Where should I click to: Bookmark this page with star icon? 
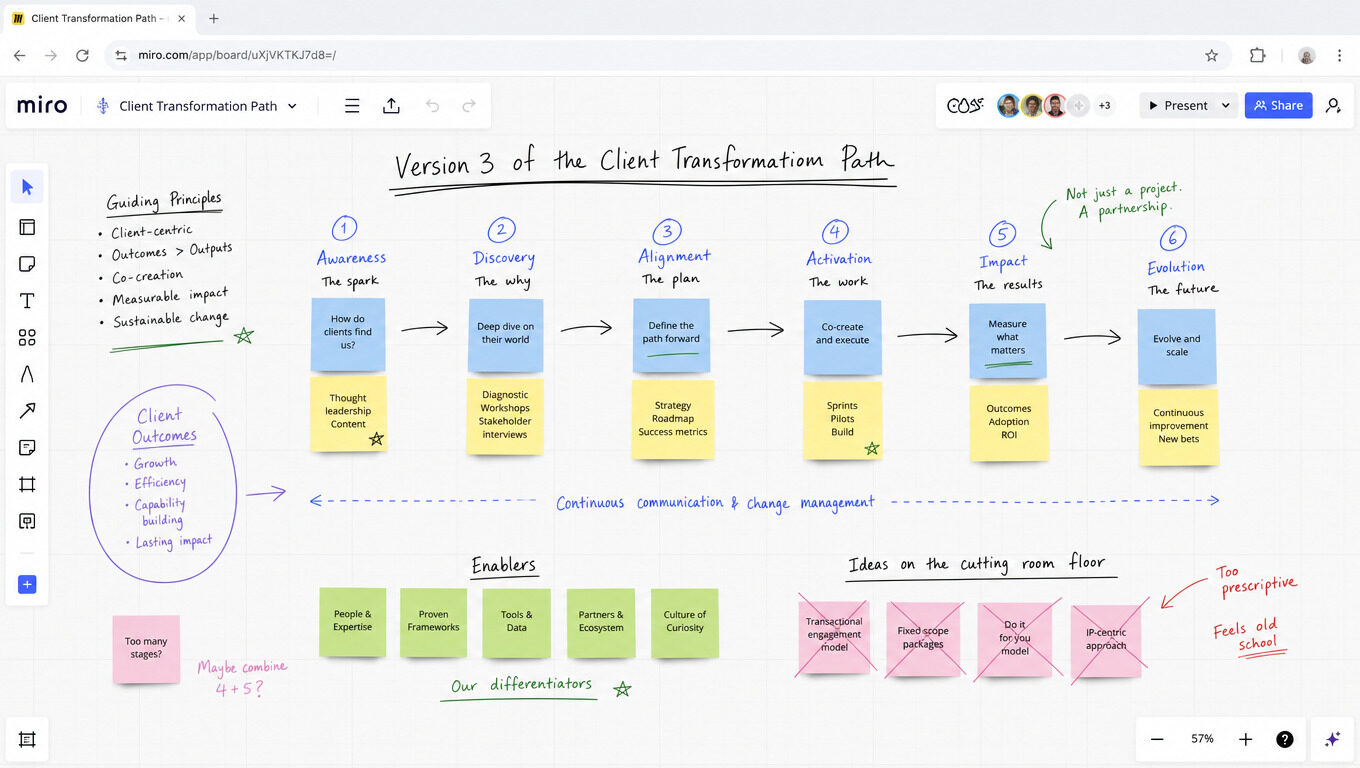click(x=1212, y=55)
